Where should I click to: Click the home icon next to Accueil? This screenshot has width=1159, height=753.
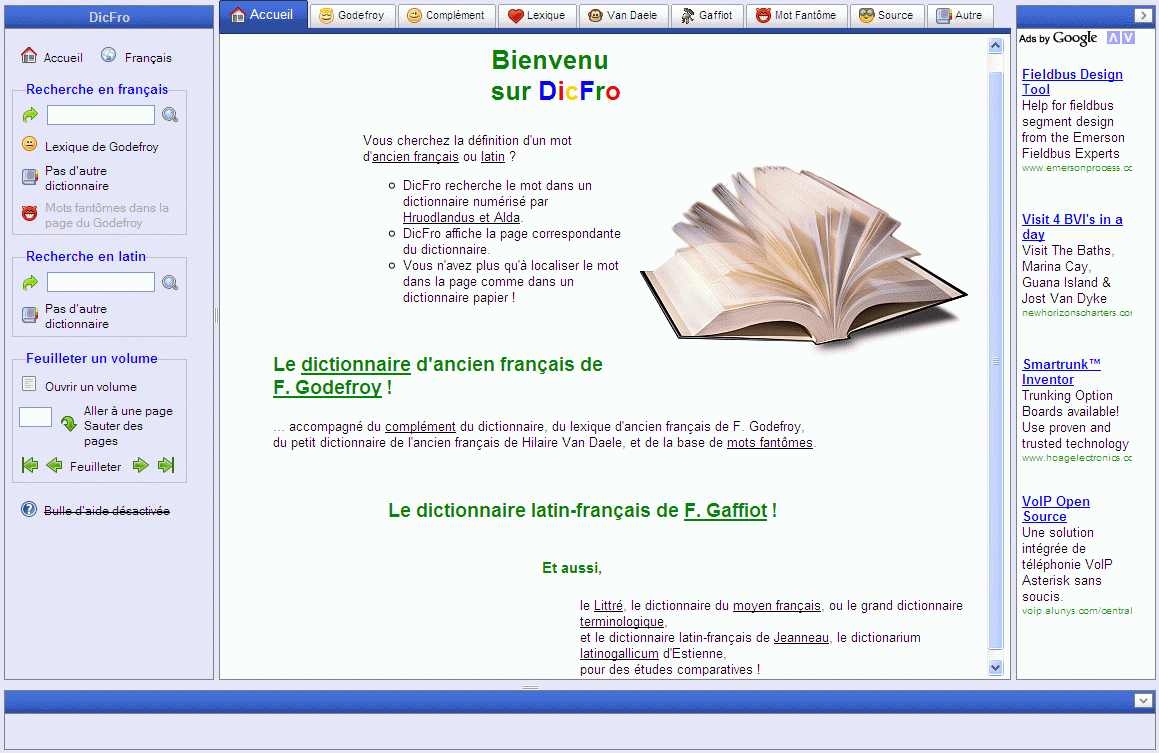coord(29,55)
